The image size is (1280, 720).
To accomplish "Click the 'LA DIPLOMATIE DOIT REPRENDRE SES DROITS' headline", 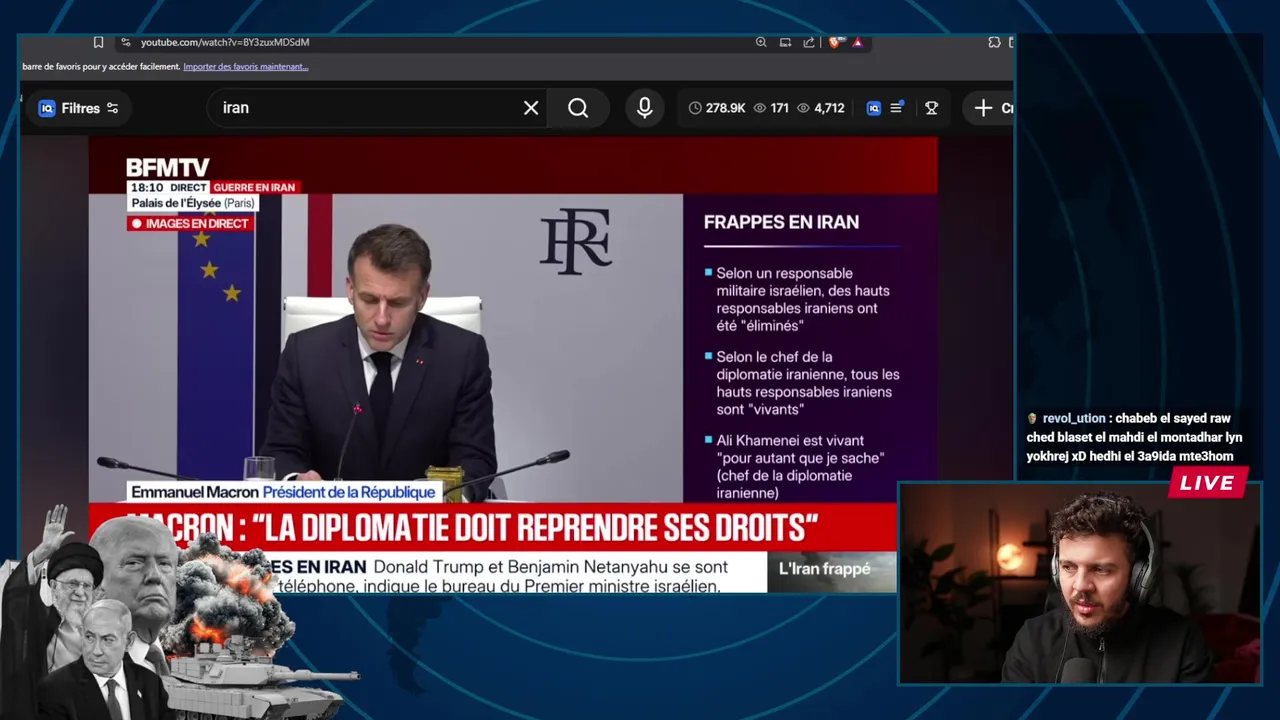I will [x=472, y=528].
